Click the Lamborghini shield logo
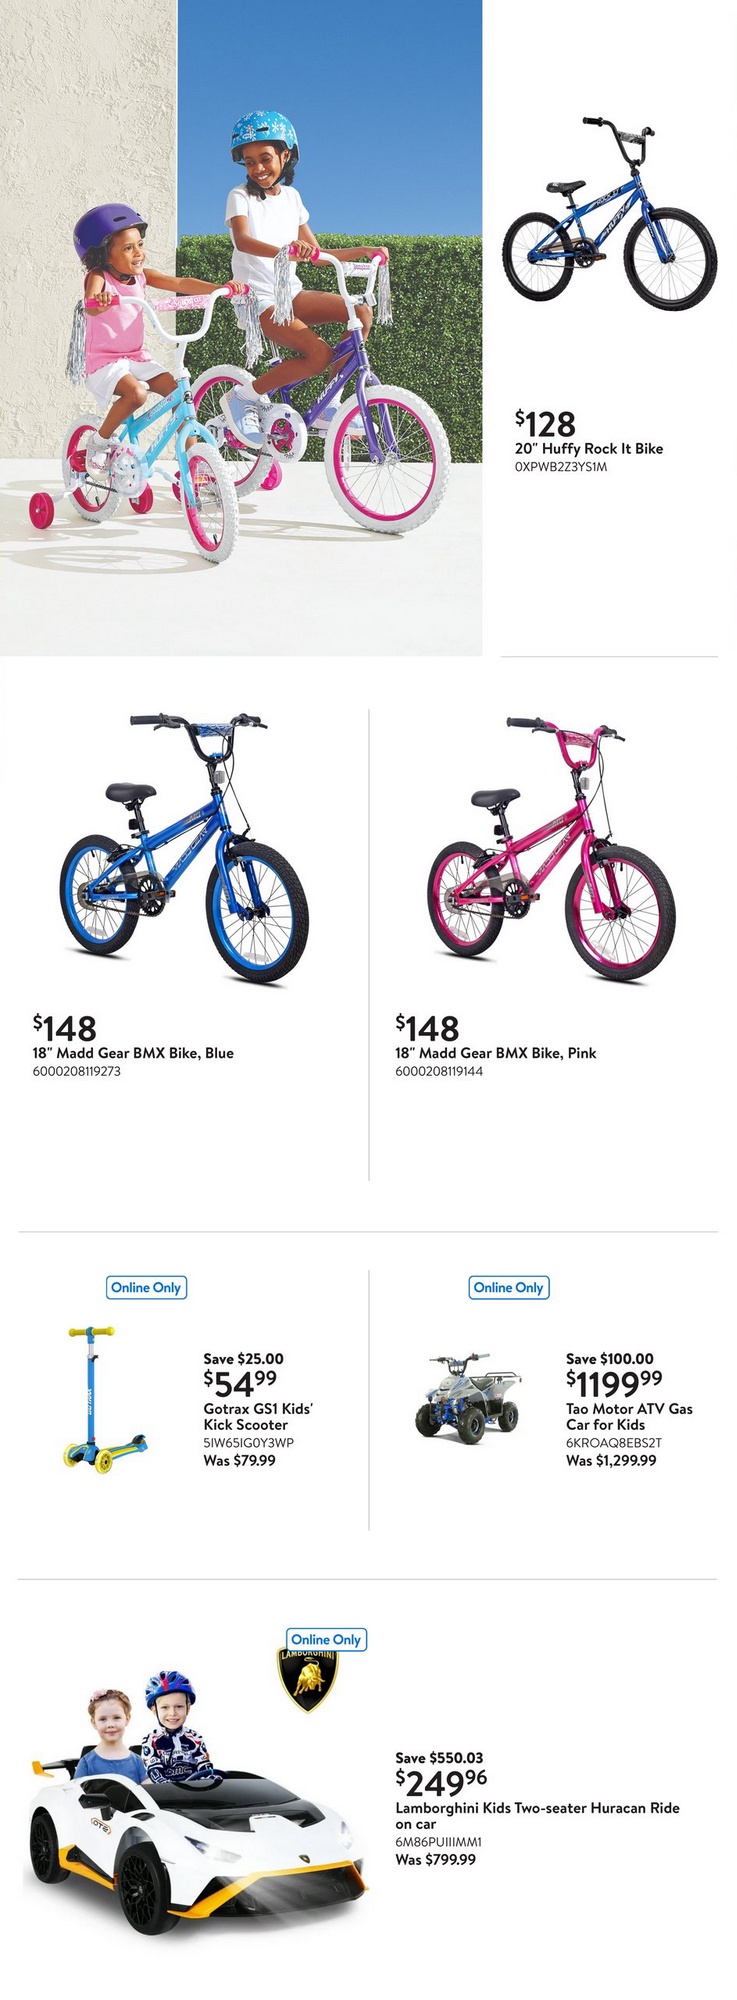 point(307,1680)
